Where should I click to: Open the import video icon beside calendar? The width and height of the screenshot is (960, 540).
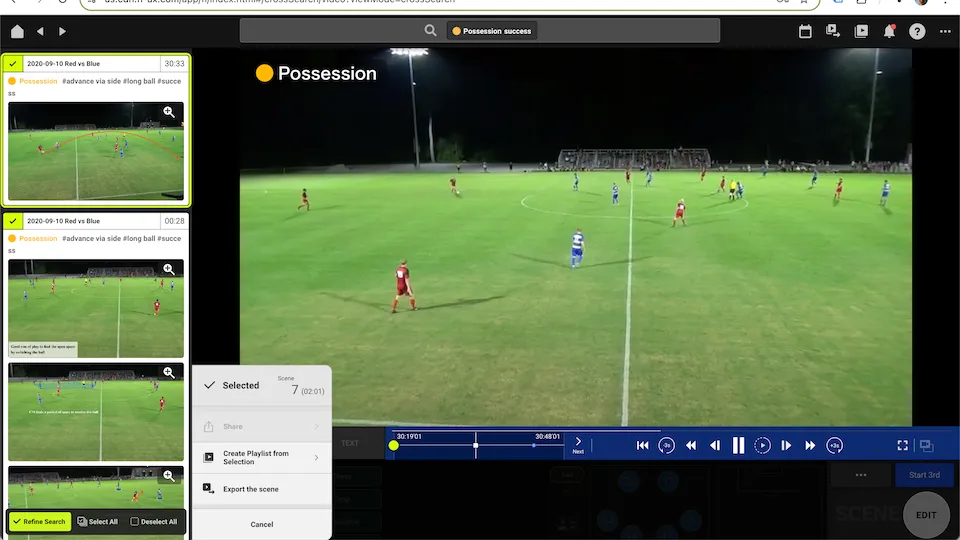(x=833, y=31)
